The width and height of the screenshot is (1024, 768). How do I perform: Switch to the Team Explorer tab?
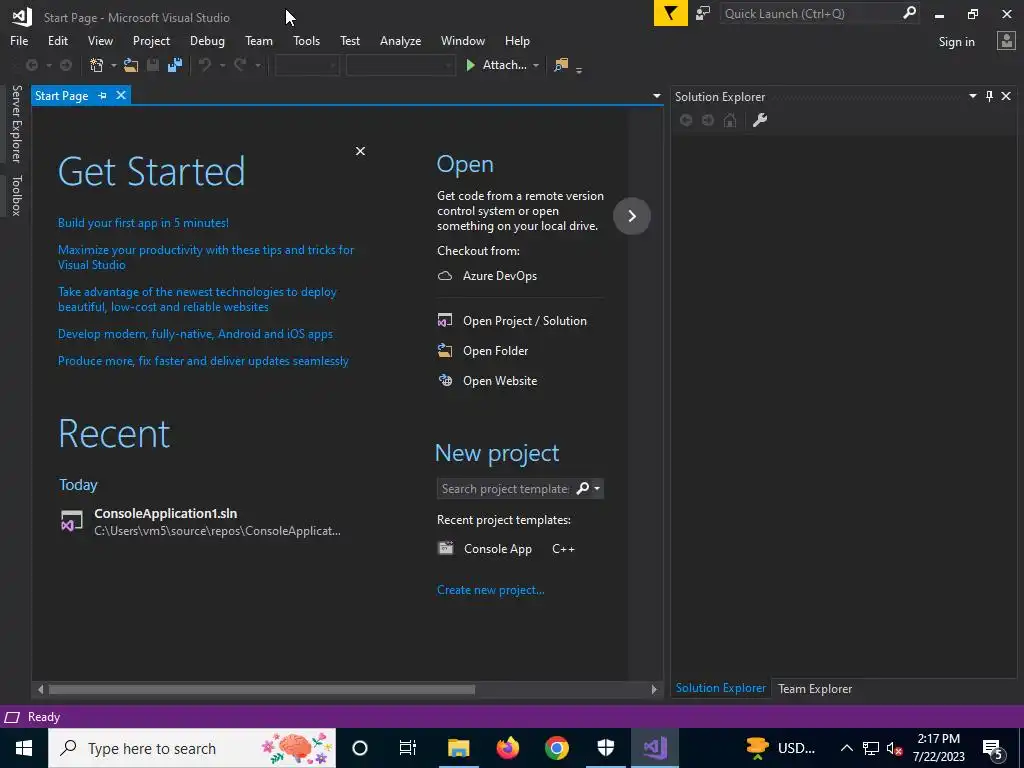click(x=814, y=688)
